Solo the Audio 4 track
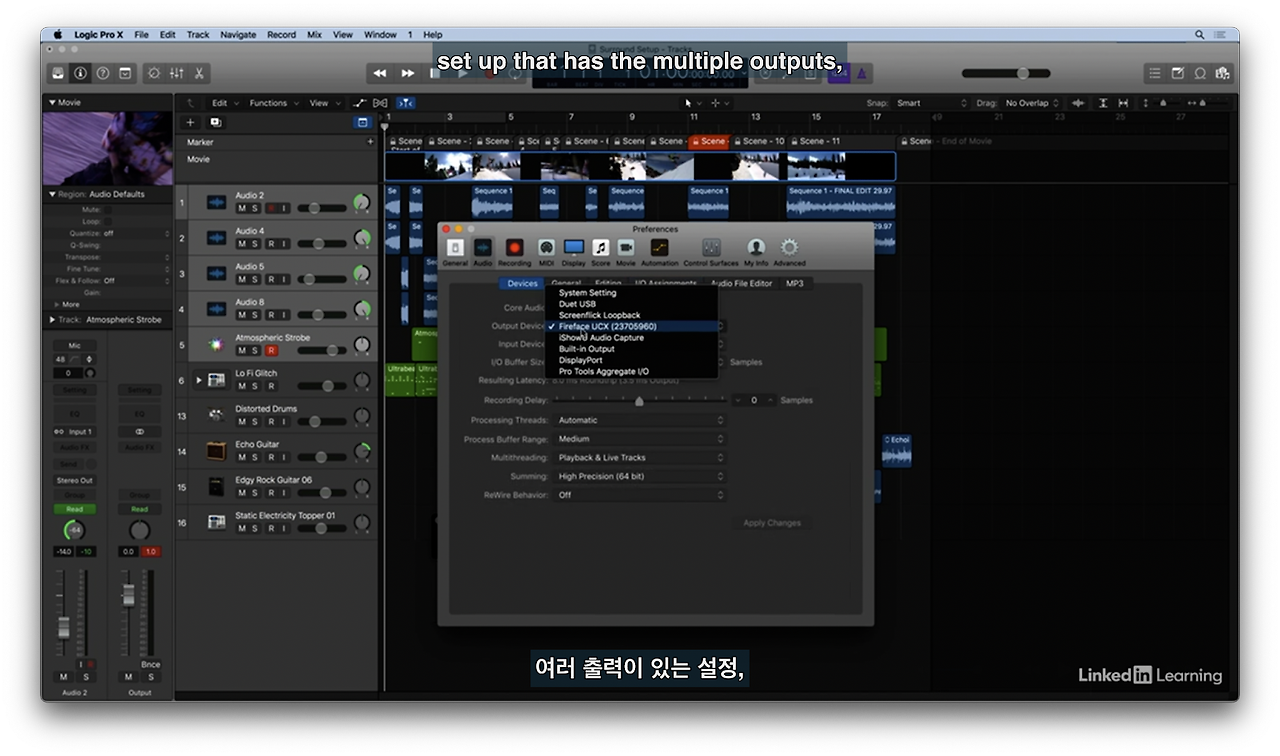Image resolution: width=1280 pixels, height=756 pixels. 255,244
